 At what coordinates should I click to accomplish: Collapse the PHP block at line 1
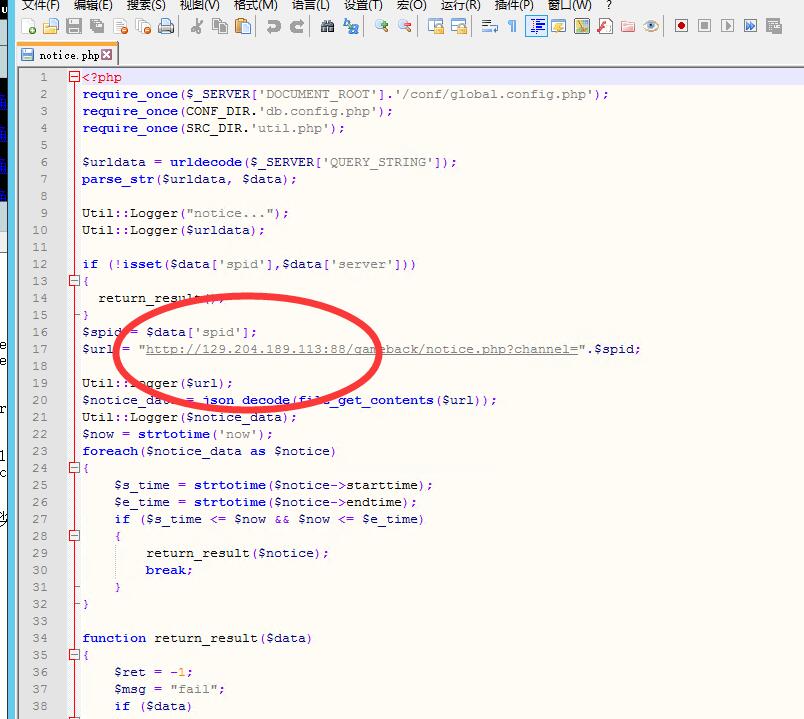tap(74, 77)
